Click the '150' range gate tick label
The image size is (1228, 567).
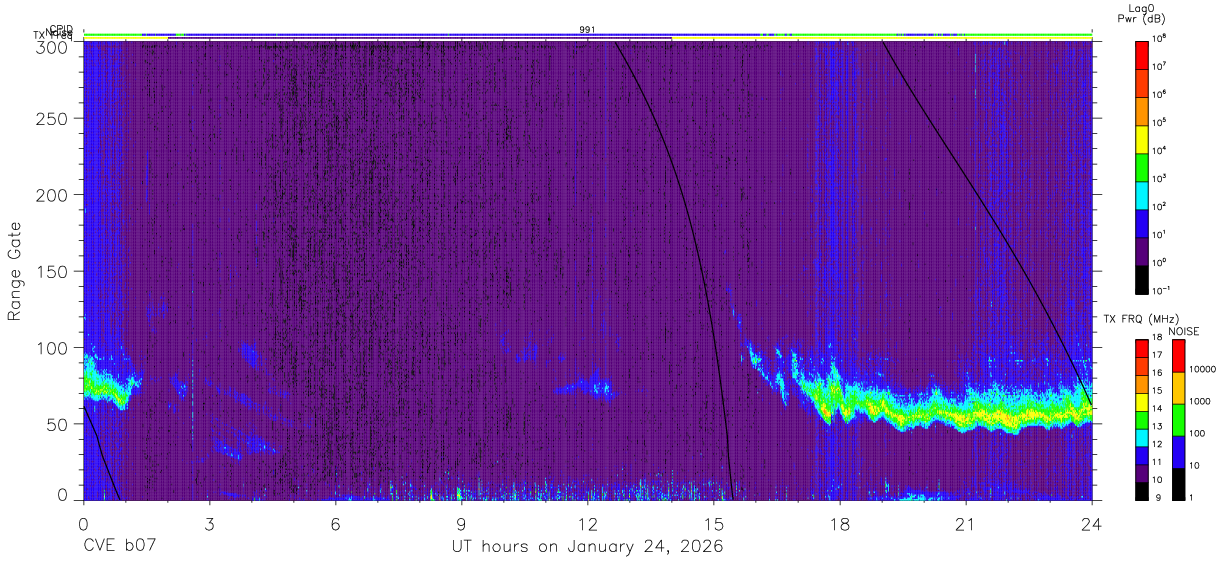pyautogui.click(x=52, y=271)
